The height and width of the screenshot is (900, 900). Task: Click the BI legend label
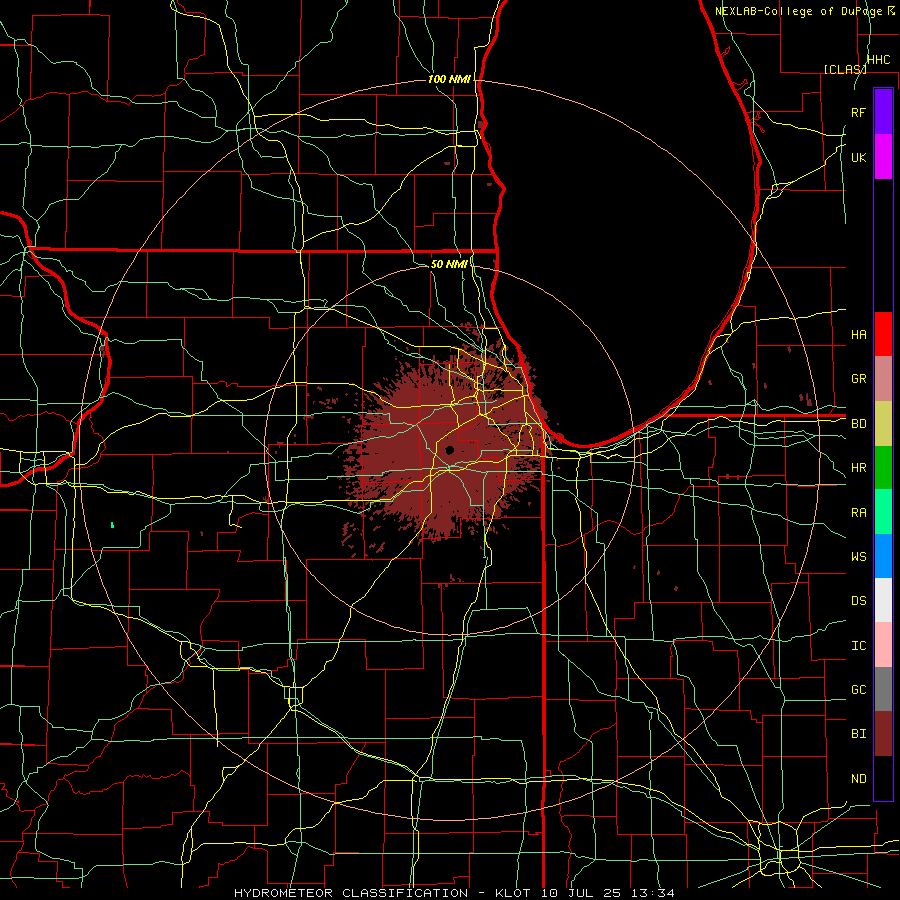tap(858, 734)
